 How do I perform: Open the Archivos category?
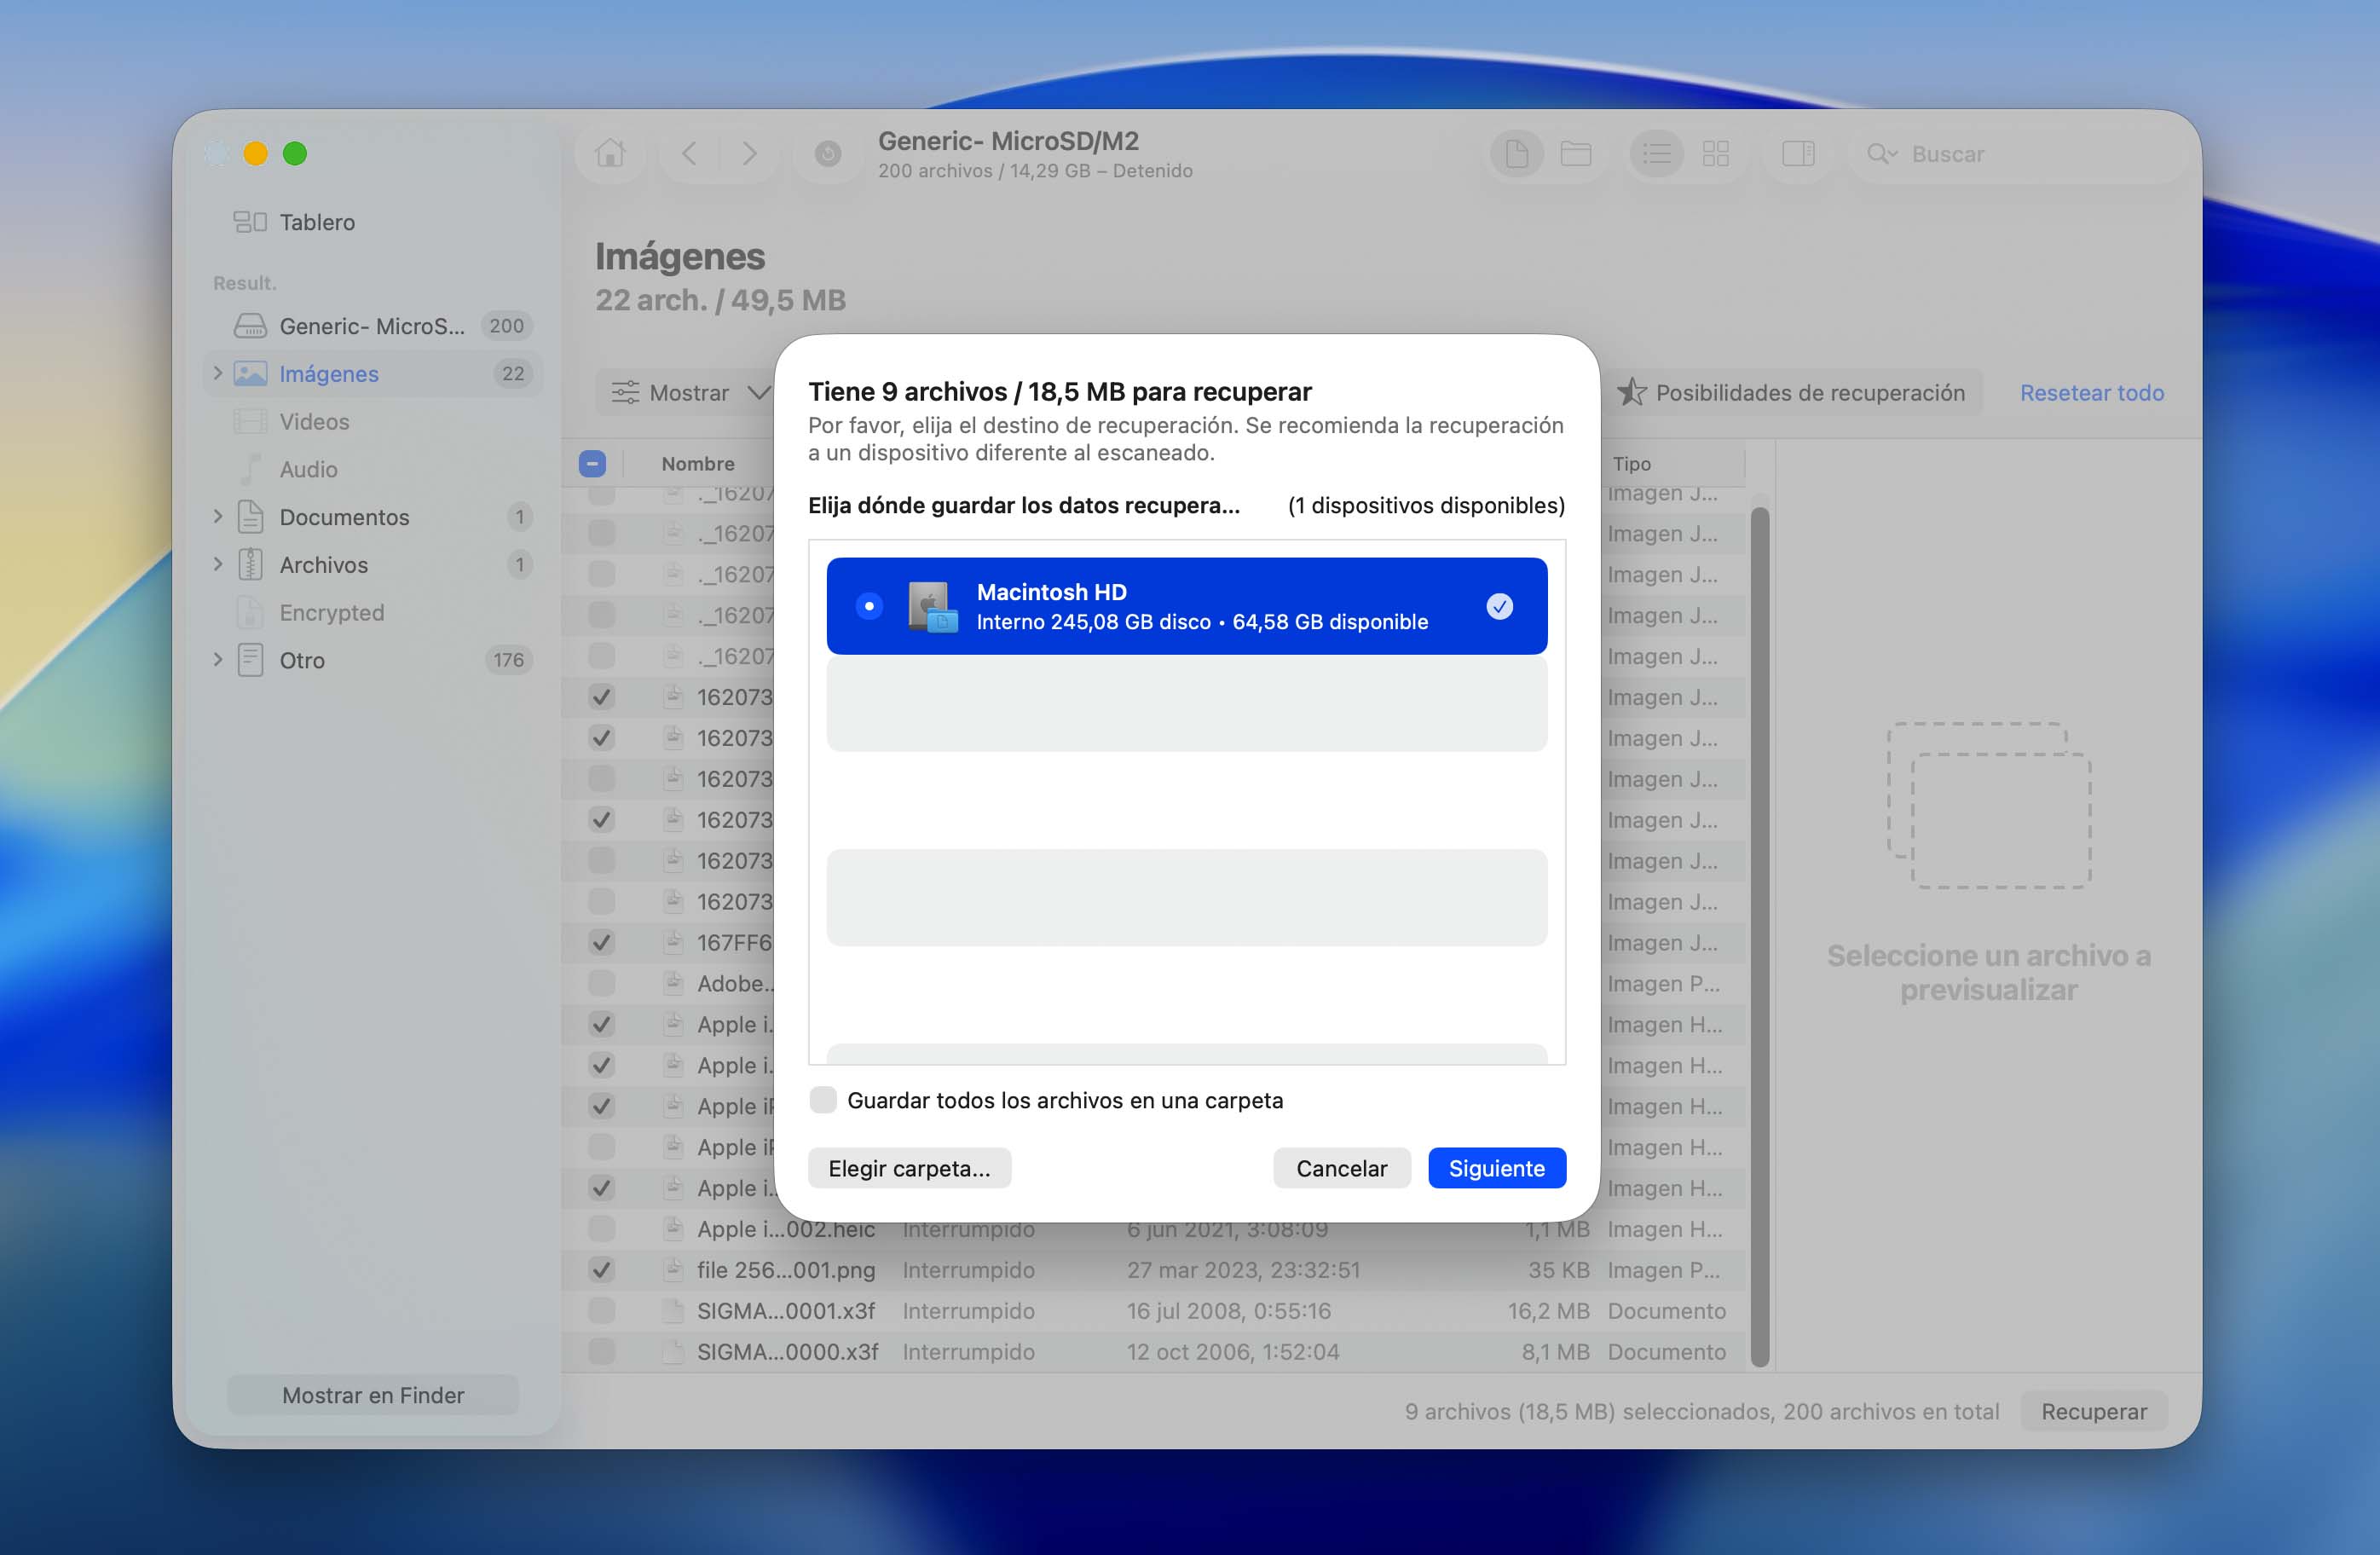click(372, 565)
